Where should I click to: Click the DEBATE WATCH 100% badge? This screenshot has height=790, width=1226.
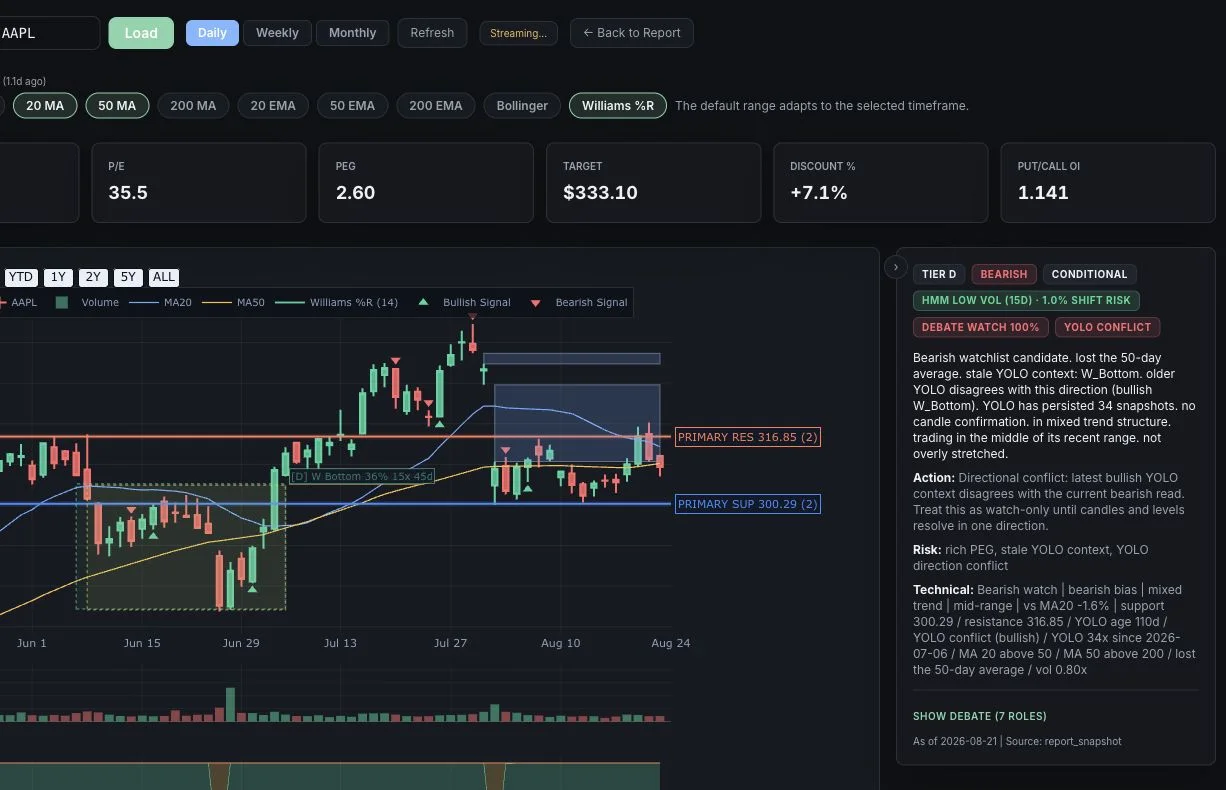[x=980, y=327]
